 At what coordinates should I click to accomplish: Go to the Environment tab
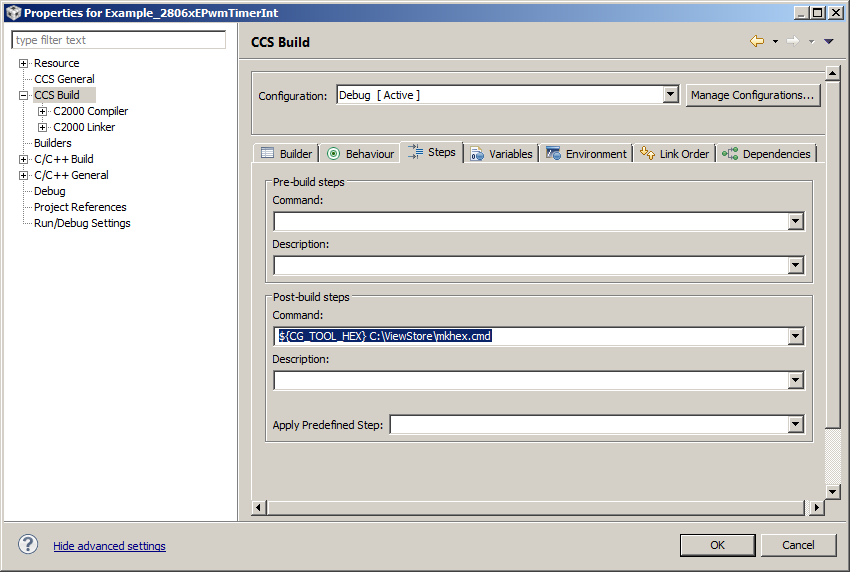pyautogui.click(x=586, y=154)
